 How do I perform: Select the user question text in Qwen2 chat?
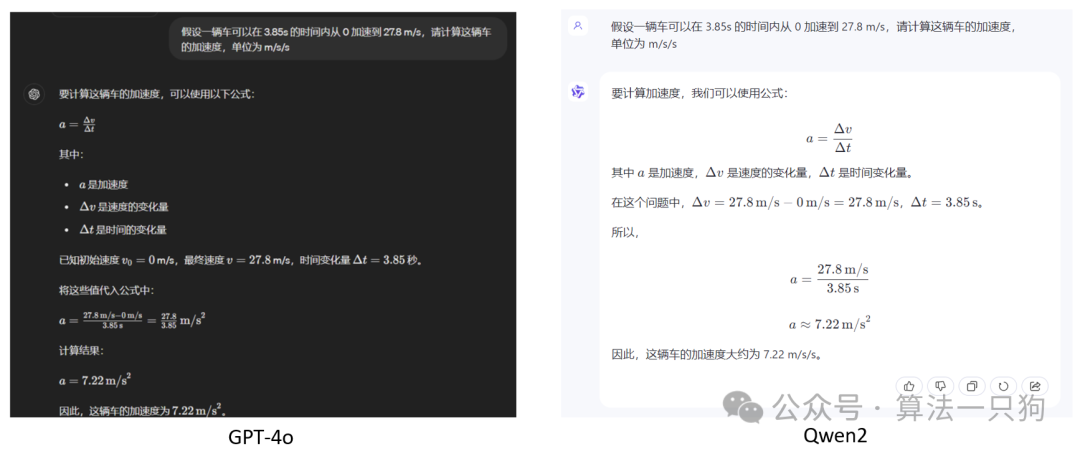pyautogui.click(x=813, y=34)
